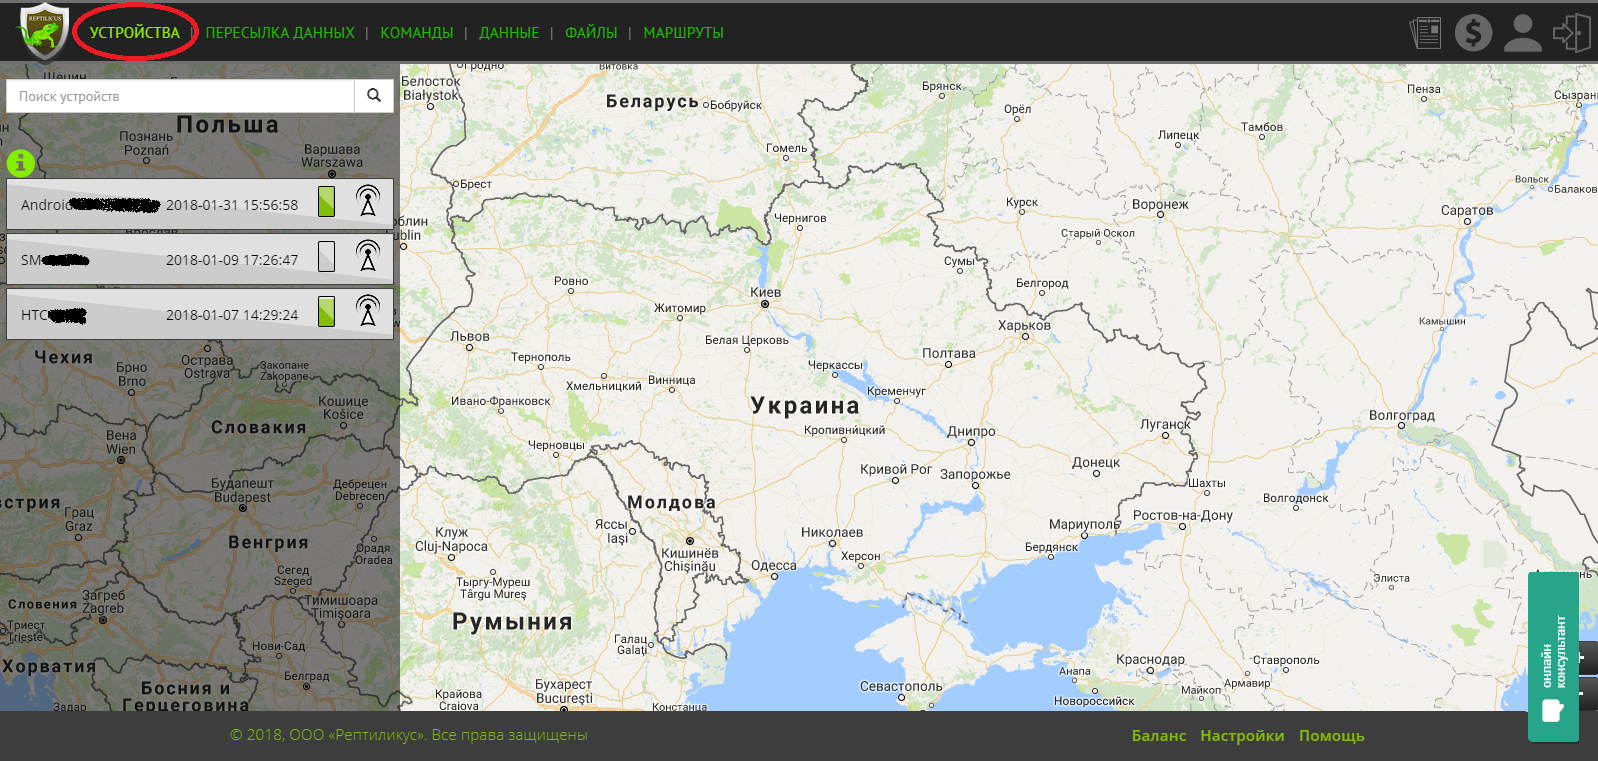Click the Украина label on map
This screenshot has width=1598, height=761.
click(805, 405)
